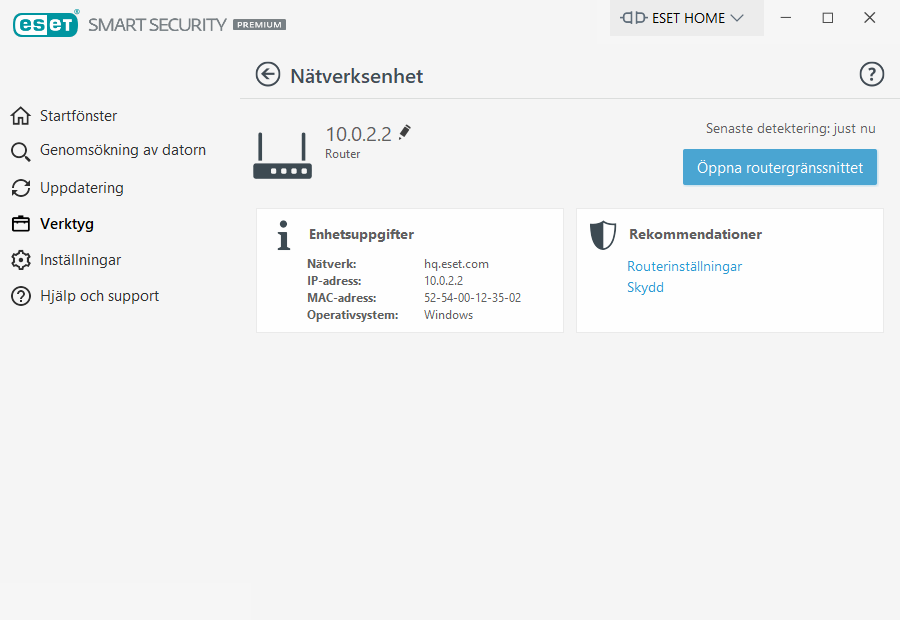Open Hjälp och support page
900x620 pixels.
[x=99, y=296]
